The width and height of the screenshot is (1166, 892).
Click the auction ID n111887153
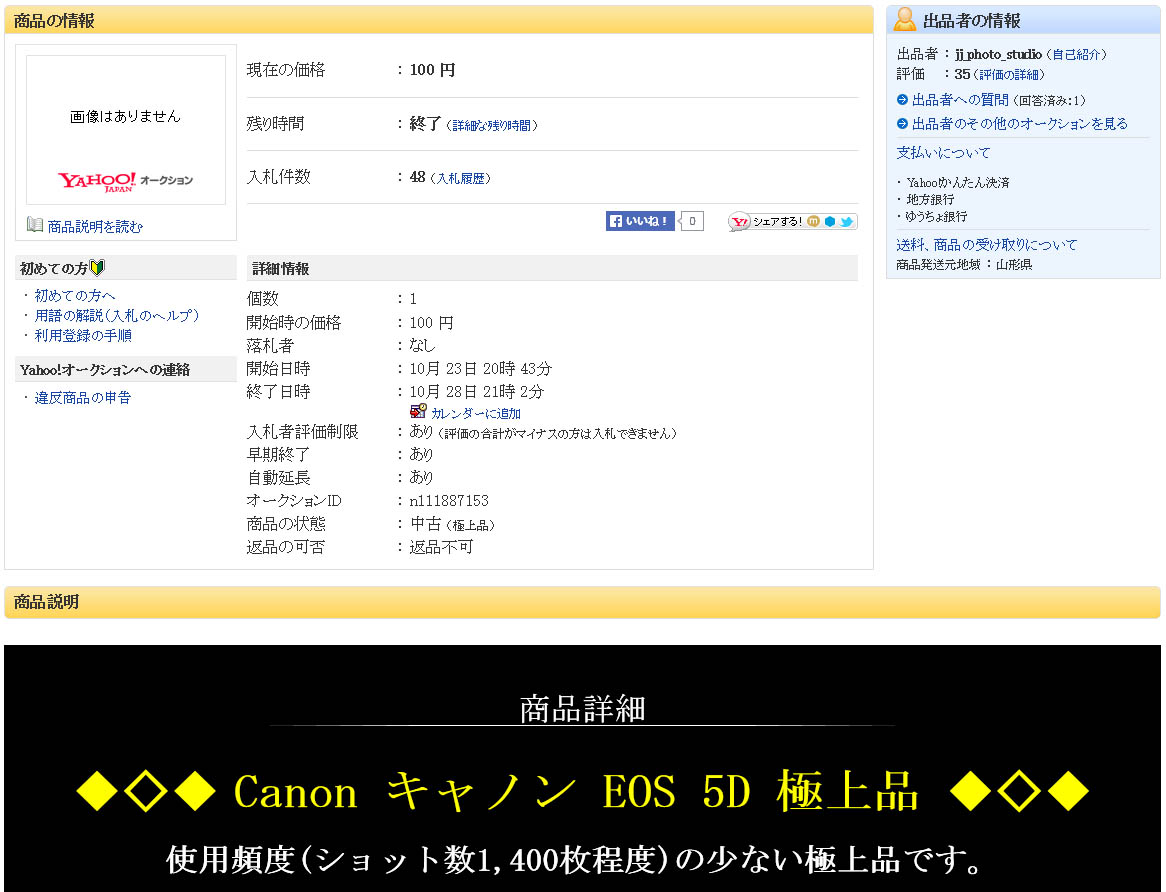tap(449, 501)
